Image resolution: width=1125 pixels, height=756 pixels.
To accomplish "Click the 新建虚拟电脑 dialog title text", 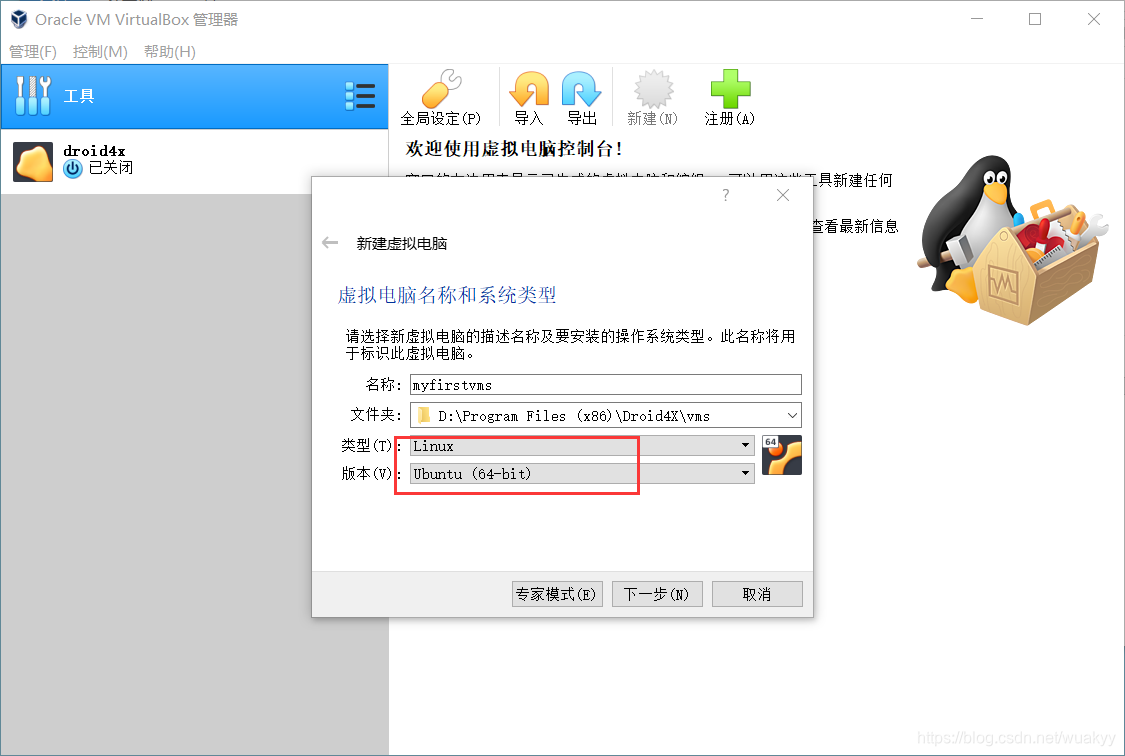I will (402, 244).
